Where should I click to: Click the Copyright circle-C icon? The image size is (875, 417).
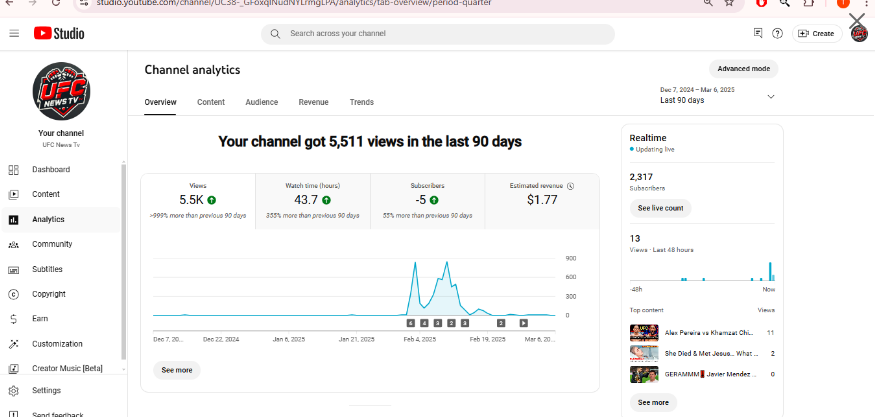13,294
